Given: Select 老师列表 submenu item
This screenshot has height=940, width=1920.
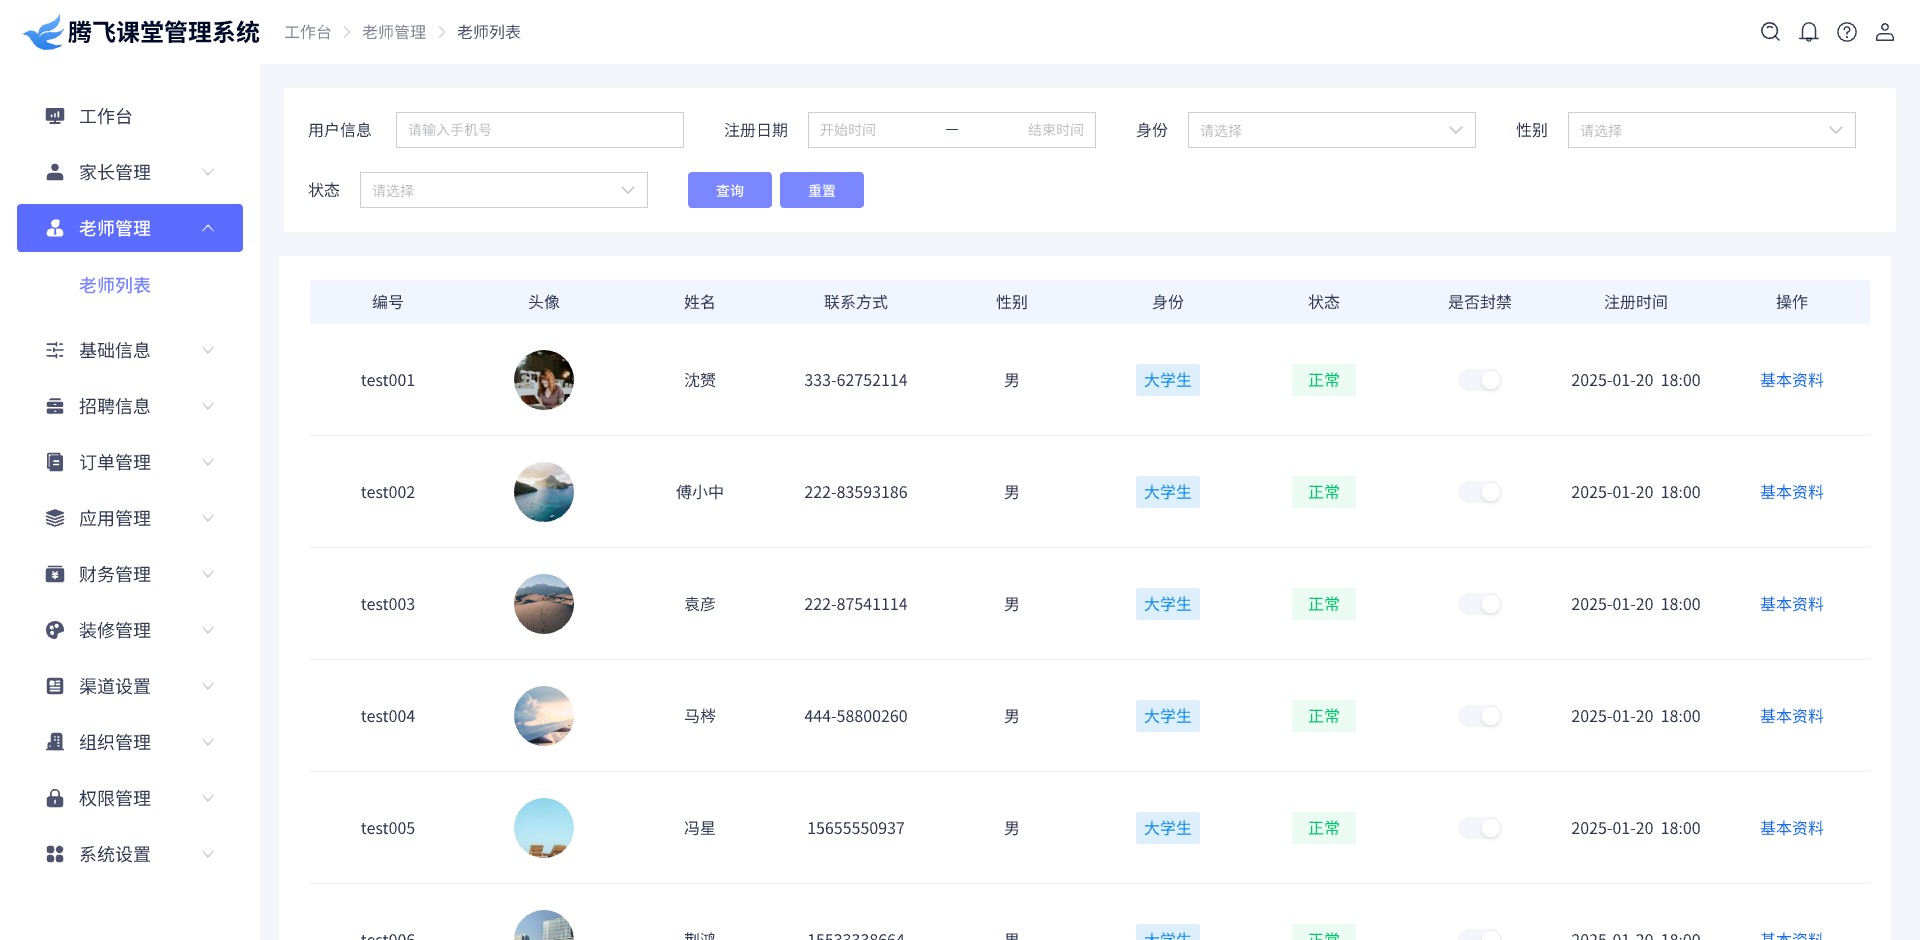Looking at the screenshot, I should coord(115,285).
